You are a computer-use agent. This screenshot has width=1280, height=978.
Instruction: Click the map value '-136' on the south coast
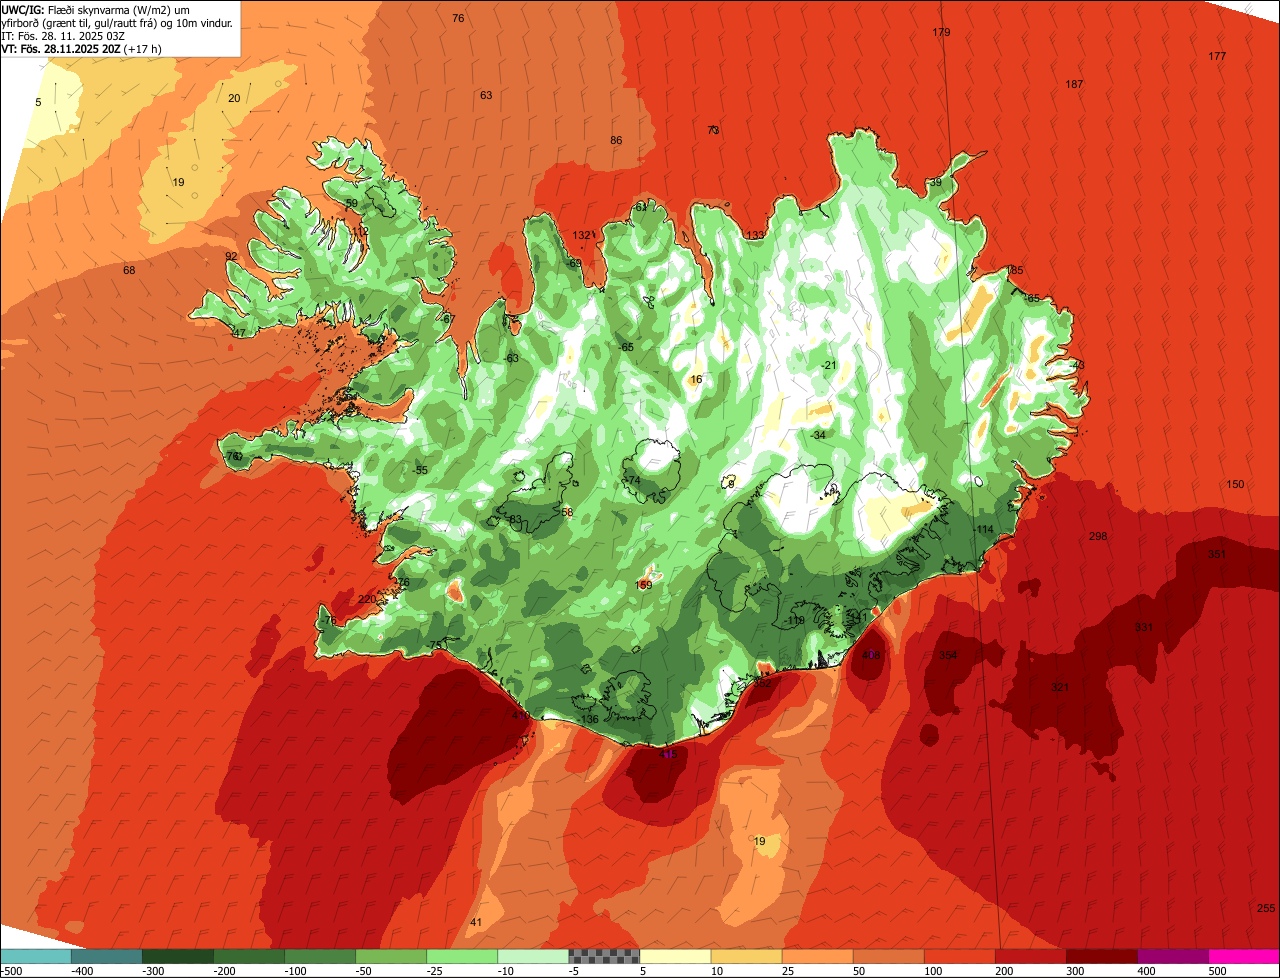tap(588, 719)
